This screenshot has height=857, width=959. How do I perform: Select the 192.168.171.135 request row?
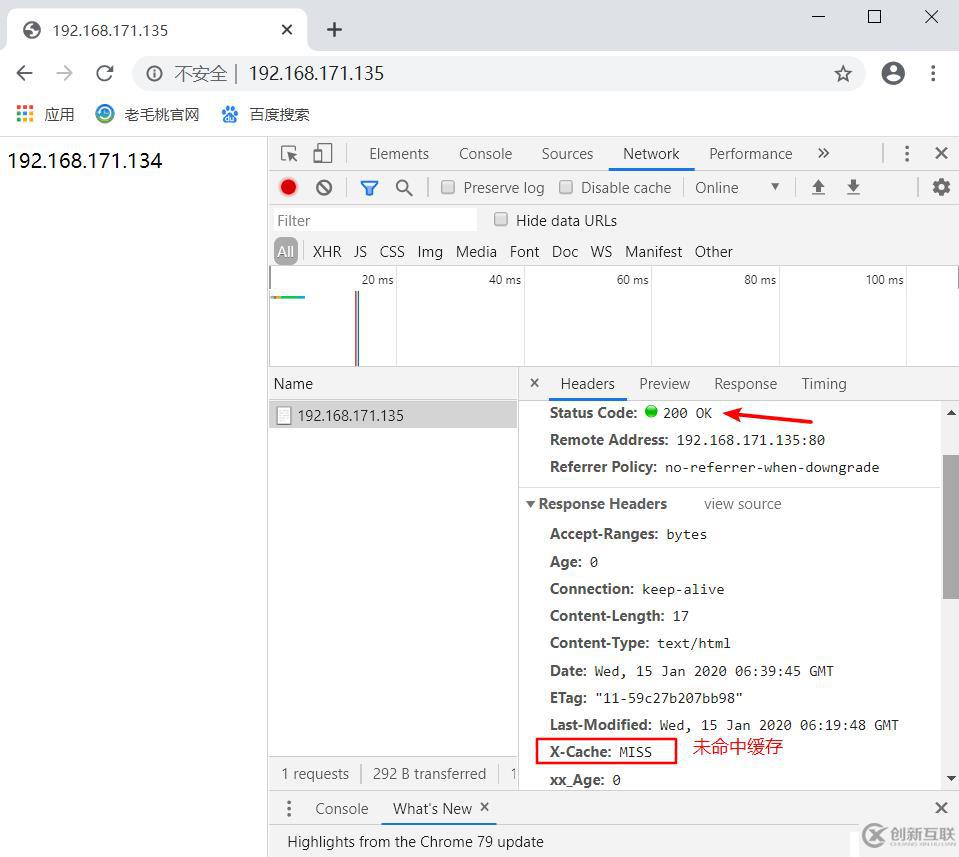point(393,415)
